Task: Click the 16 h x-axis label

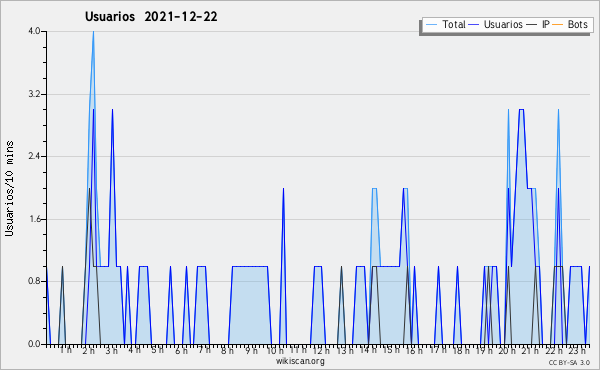Action: (x=414, y=351)
